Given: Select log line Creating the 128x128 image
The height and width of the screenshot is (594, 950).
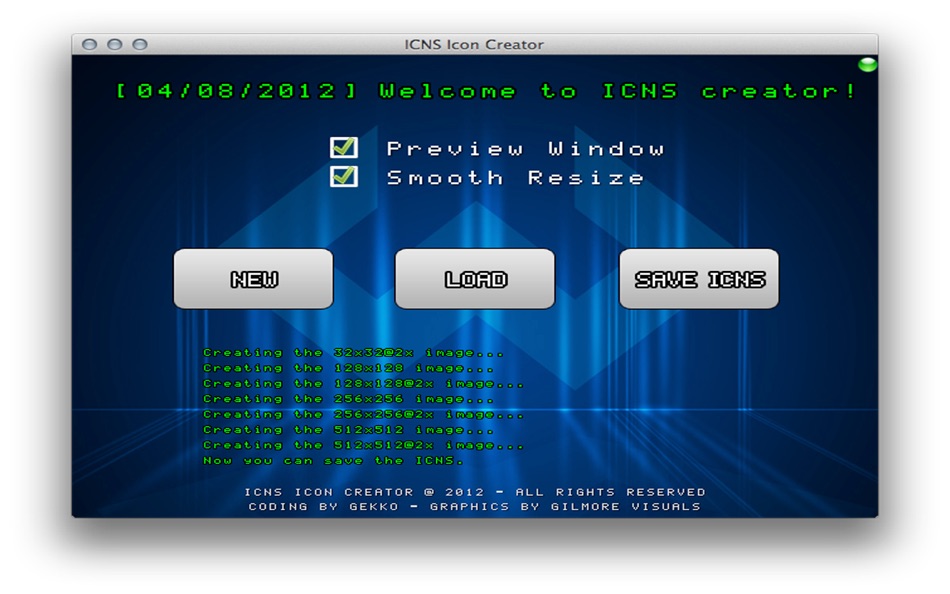Looking at the screenshot, I should click(348, 368).
